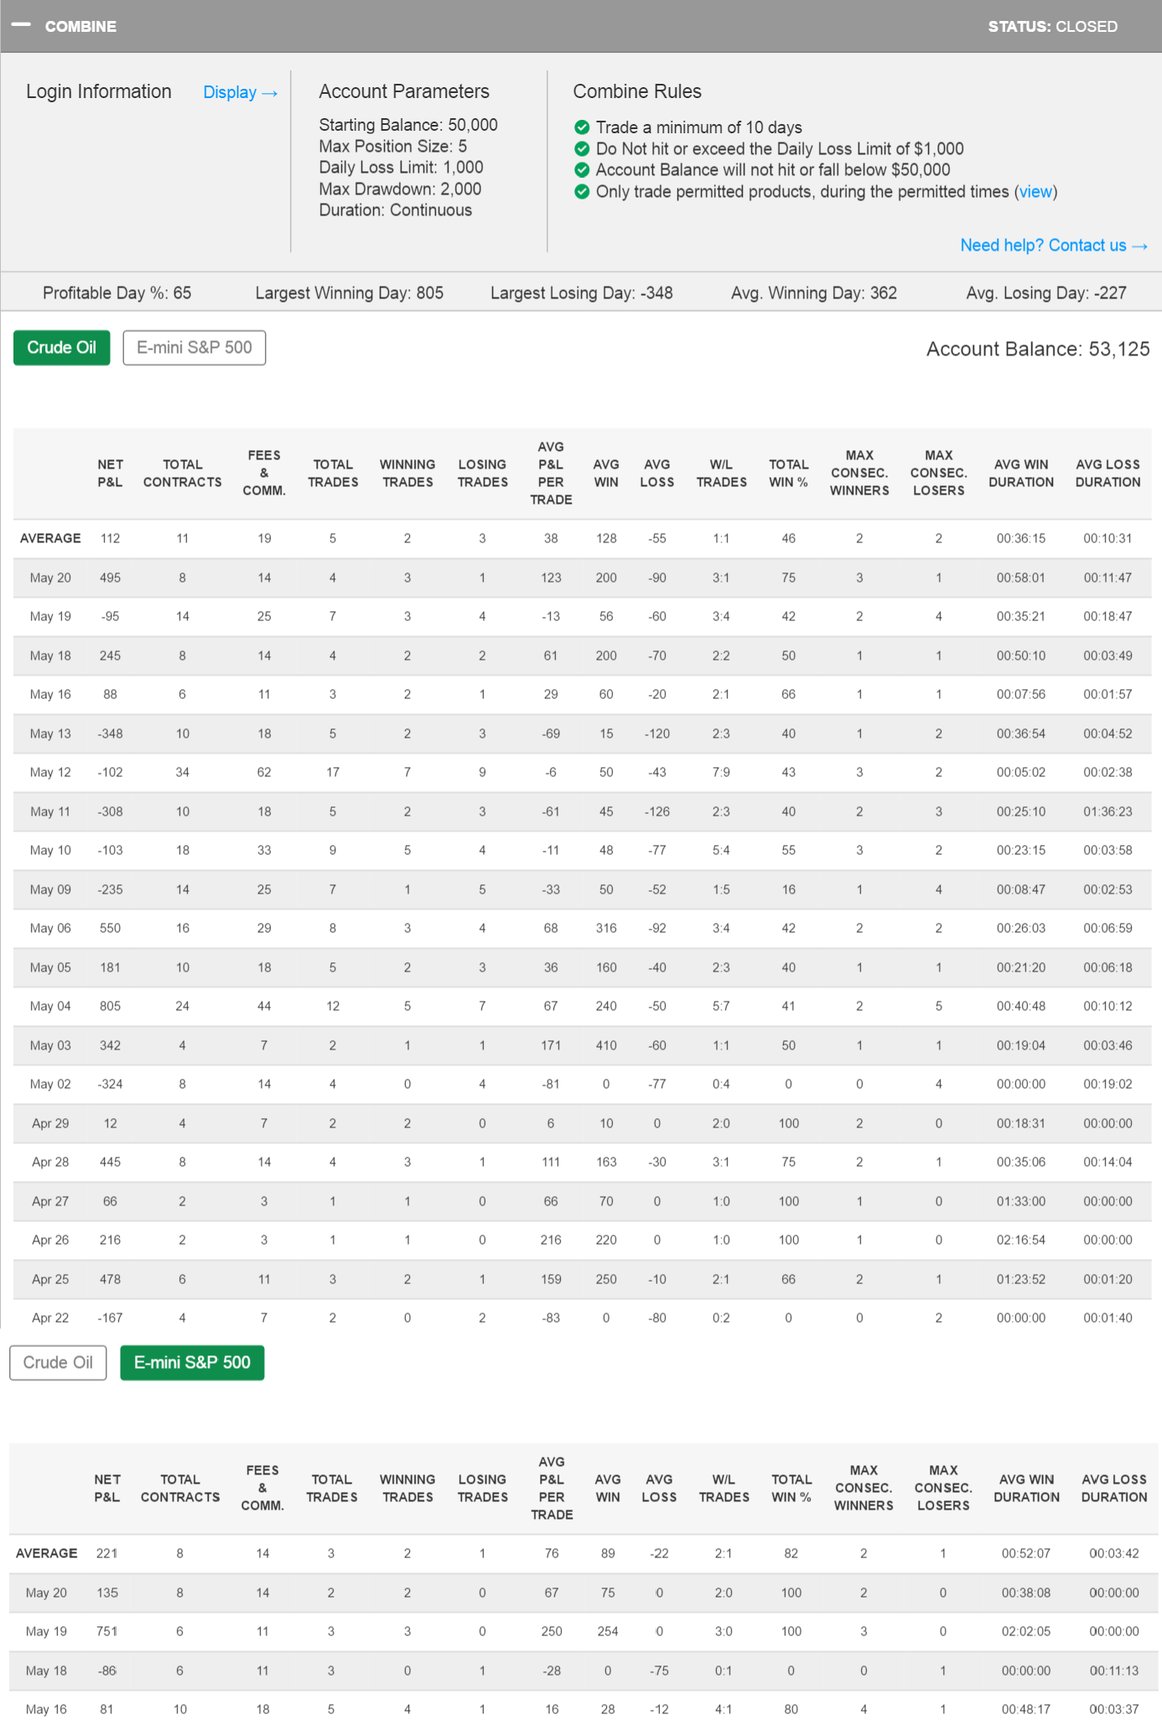Select the outlined Crude Oil tab in lower section
The height and width of the screenshot is (1725, 1162).
point(58,1362)
